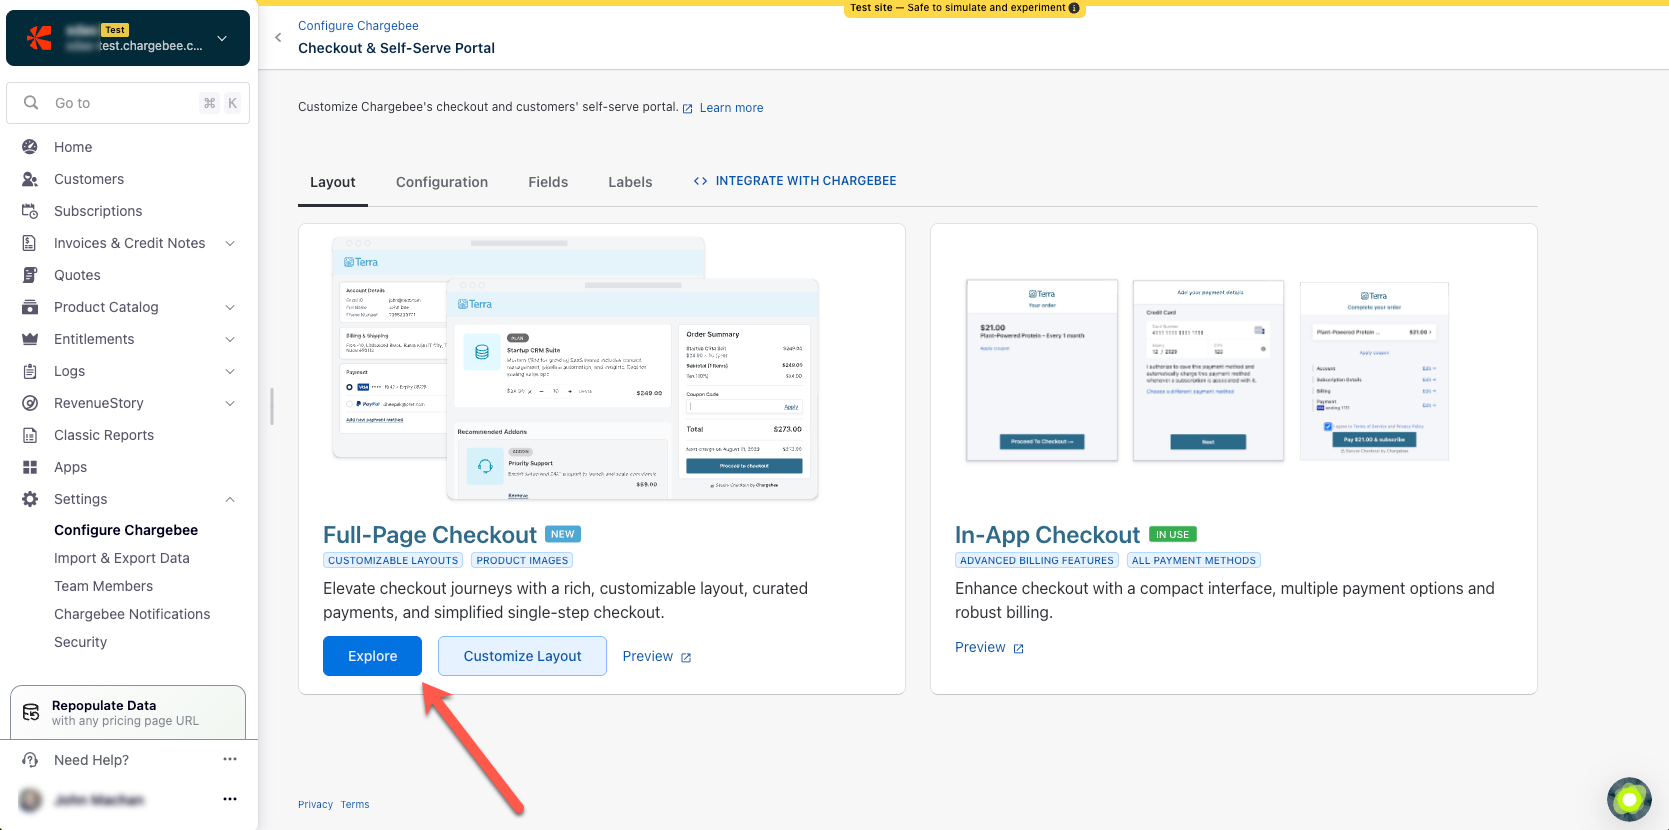Switch to the Fields tab
Screen dimensions: 1669x830
(x=548, y=182)
